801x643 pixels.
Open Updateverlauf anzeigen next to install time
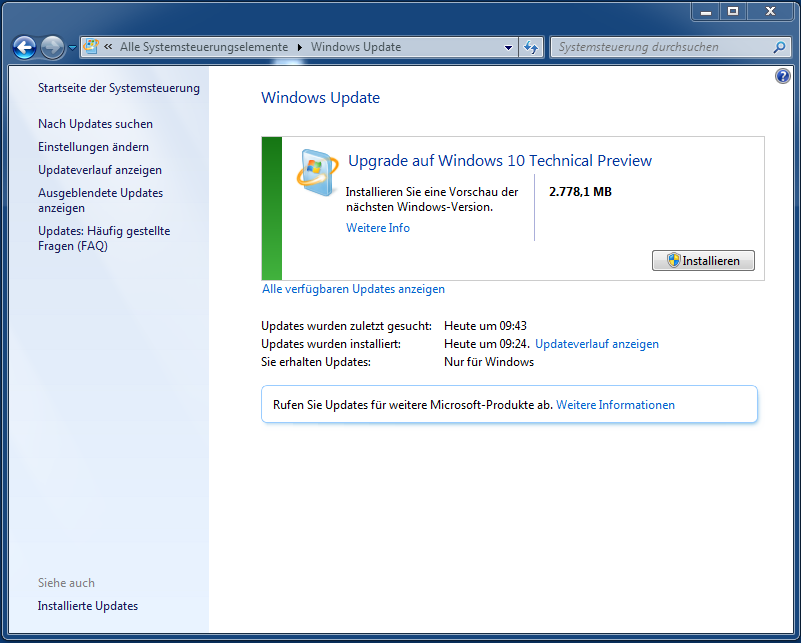[x=597, y=344]
